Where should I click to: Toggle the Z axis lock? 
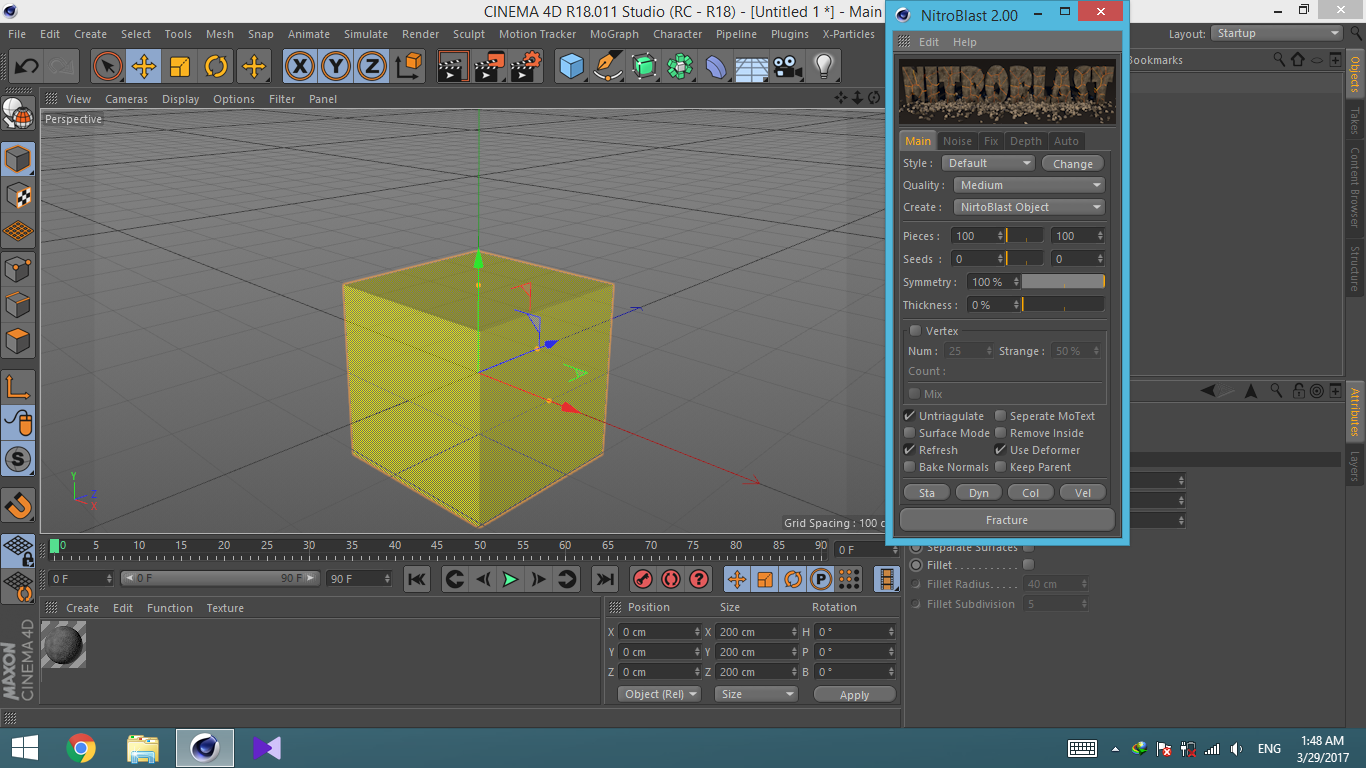click(372, 67)
